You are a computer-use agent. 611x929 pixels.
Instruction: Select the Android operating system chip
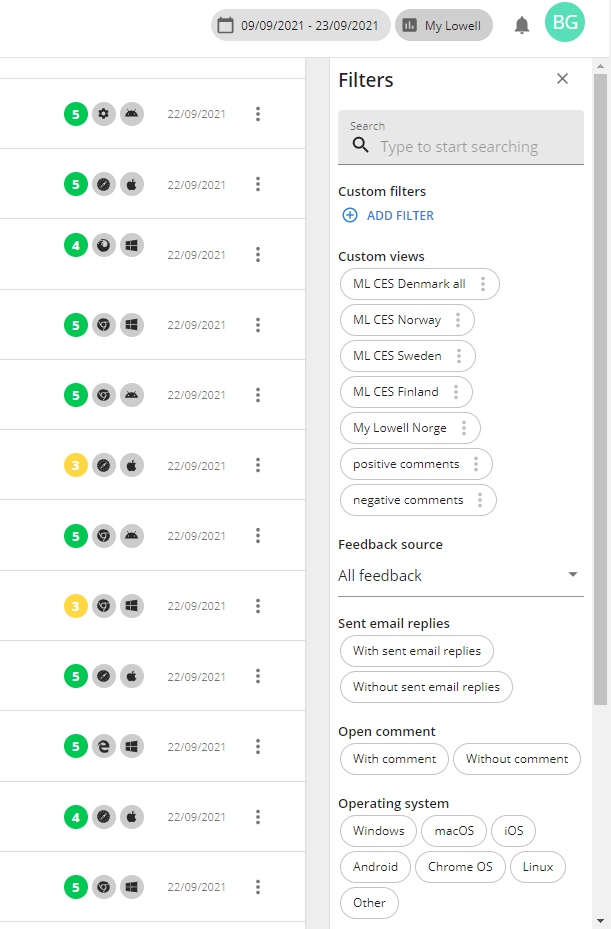coord(375,867)
